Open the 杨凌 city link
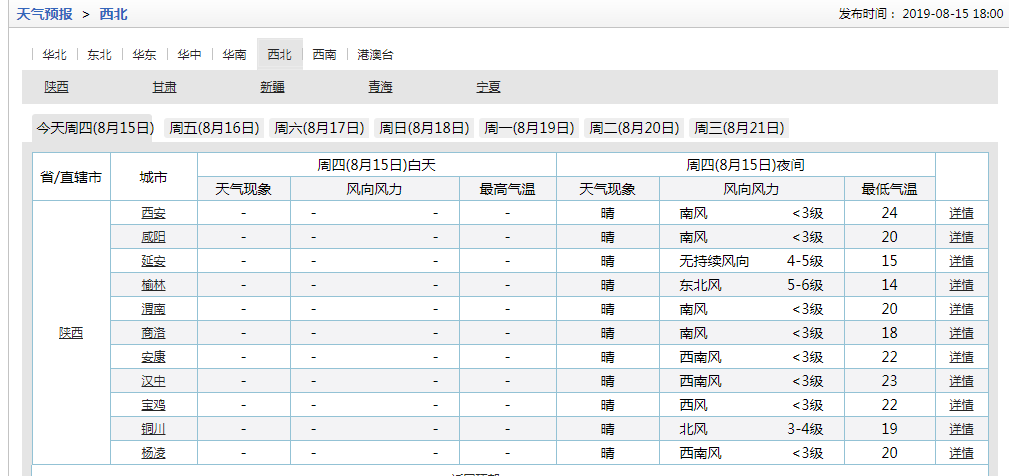This screenshot has width=1009, height=476. pyautogui.click(x=154, y=453)
